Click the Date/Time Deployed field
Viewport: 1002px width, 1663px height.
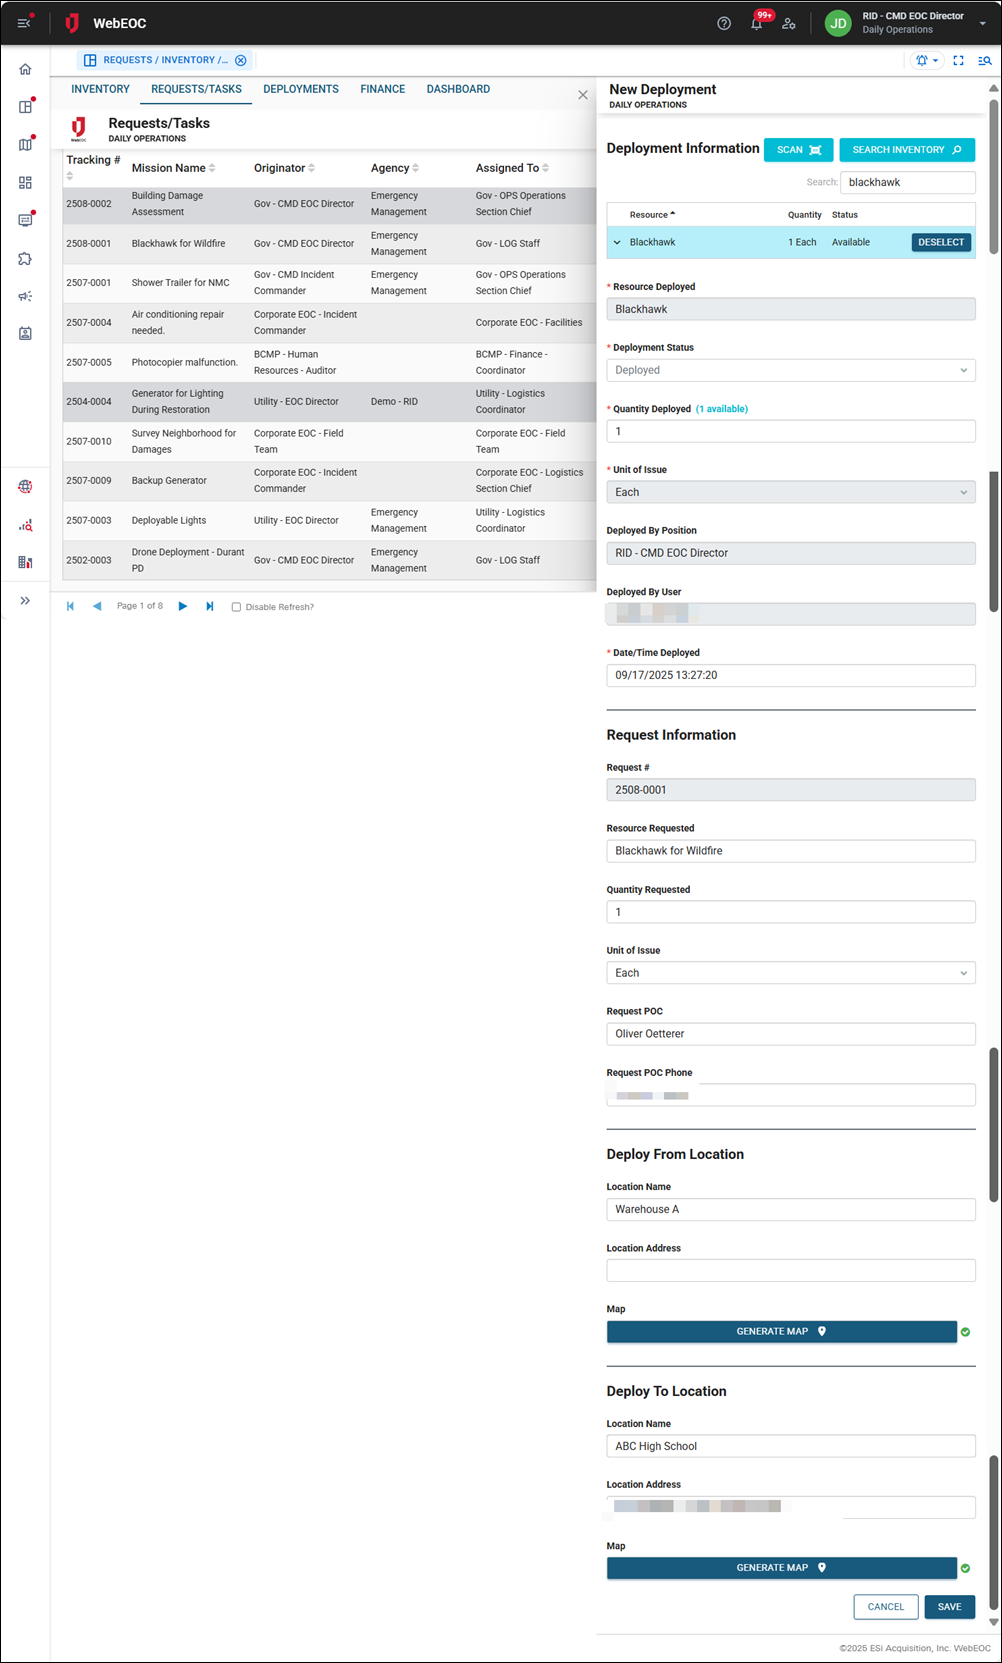click(x=791, y=675)
